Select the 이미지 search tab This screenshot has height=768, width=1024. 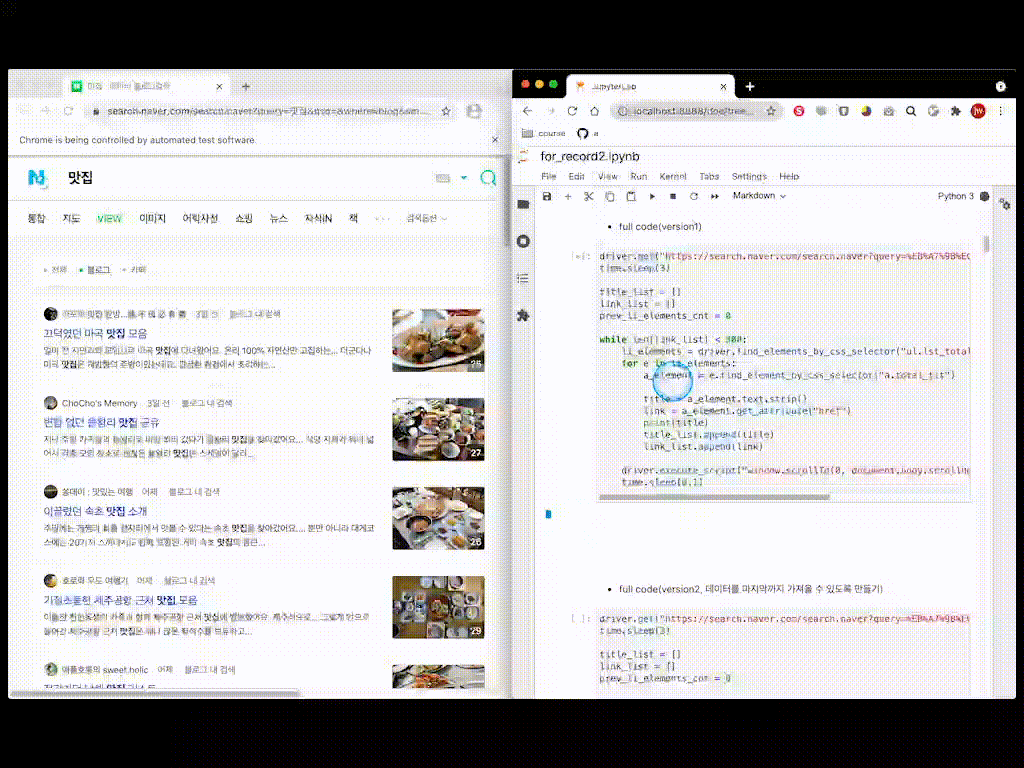point(152,218)
